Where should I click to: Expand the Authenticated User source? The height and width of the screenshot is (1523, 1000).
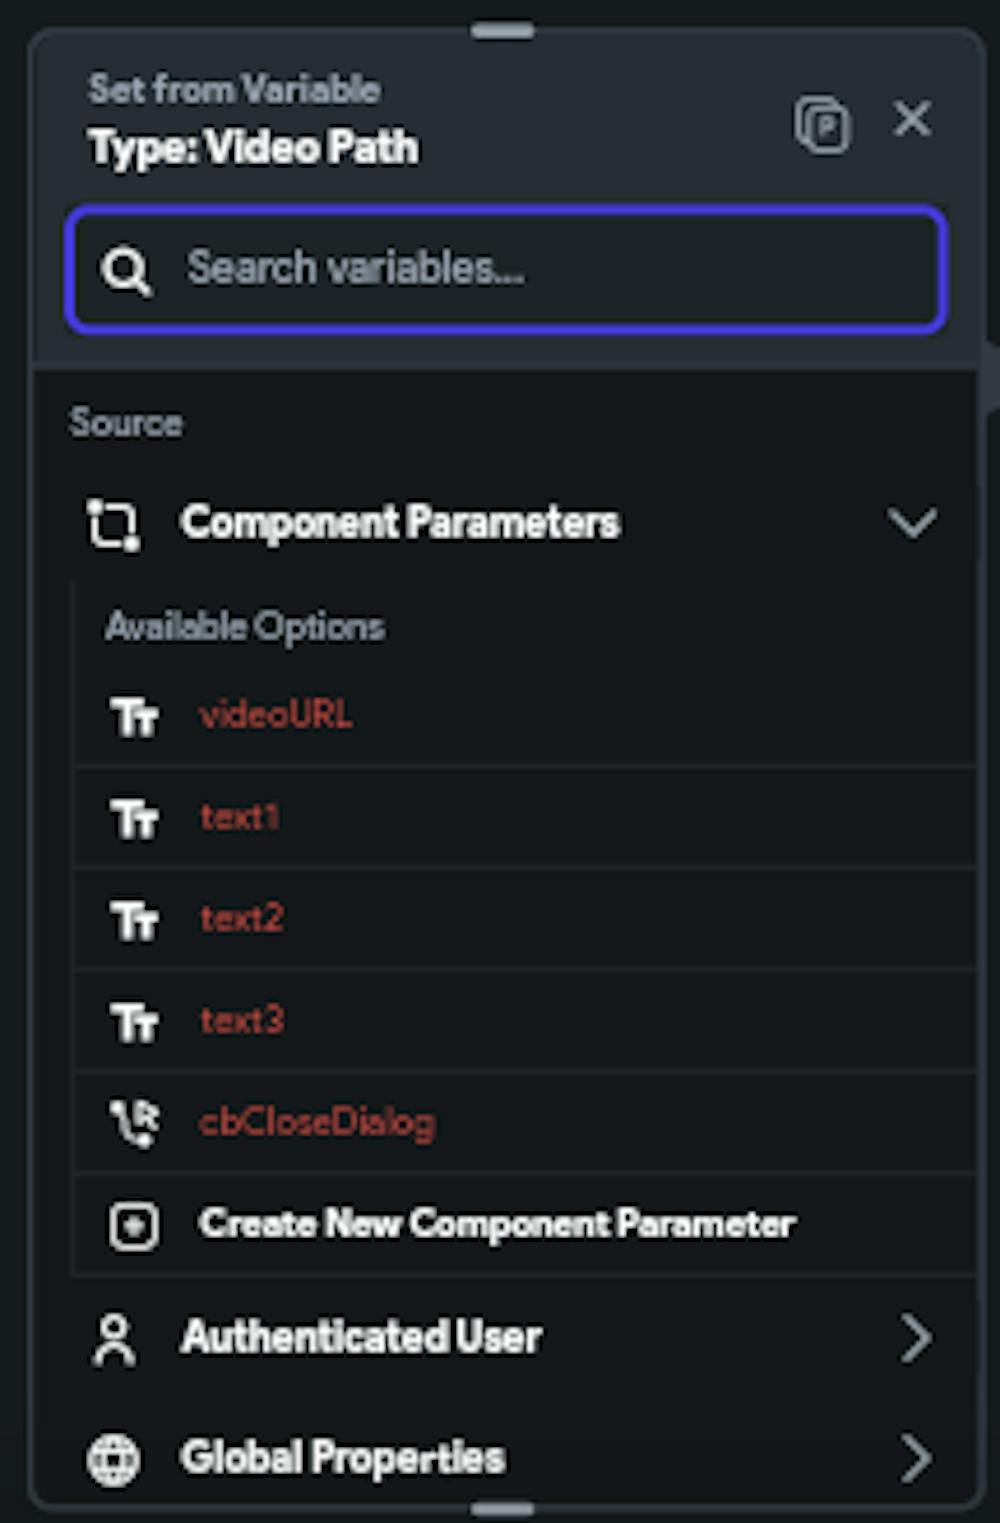tap(506, 1337)
